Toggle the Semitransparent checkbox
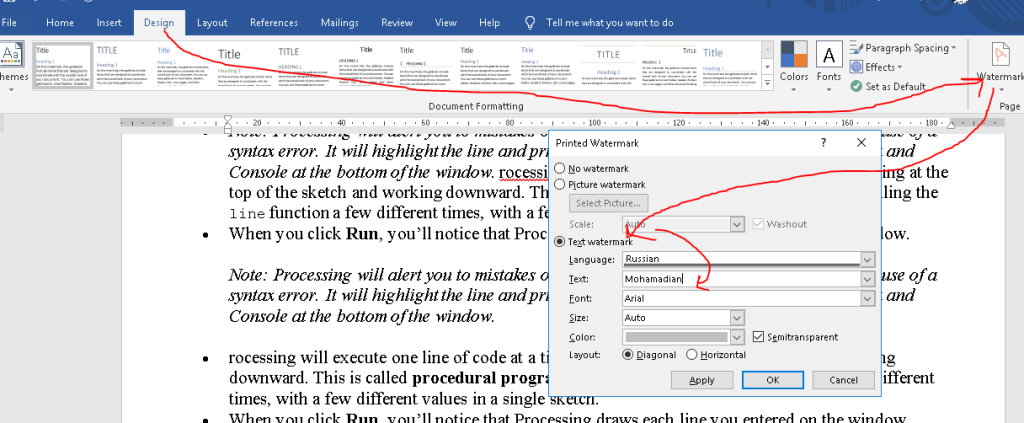This screenshot has height=423, width=1024. (x=758, y=337)
